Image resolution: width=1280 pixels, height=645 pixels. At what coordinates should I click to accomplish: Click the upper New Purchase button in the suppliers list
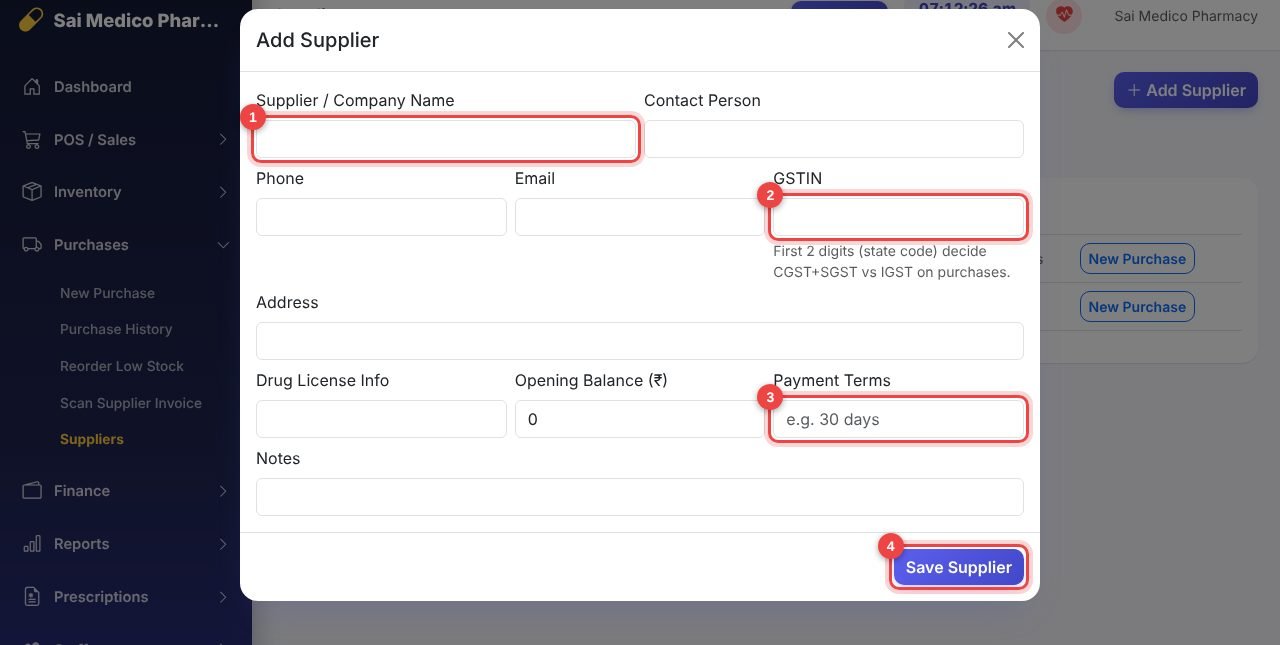pyautogui.click(x=1137, y=259)
